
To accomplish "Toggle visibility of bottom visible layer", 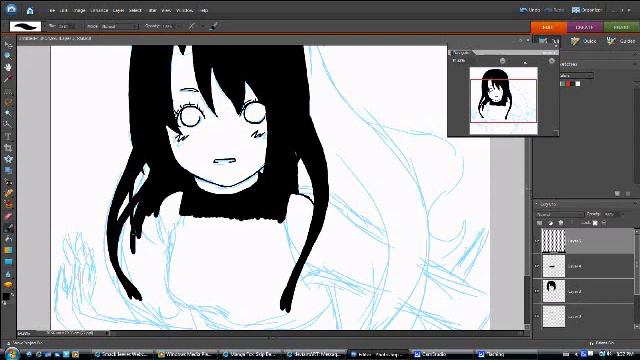I will (537, 316).
